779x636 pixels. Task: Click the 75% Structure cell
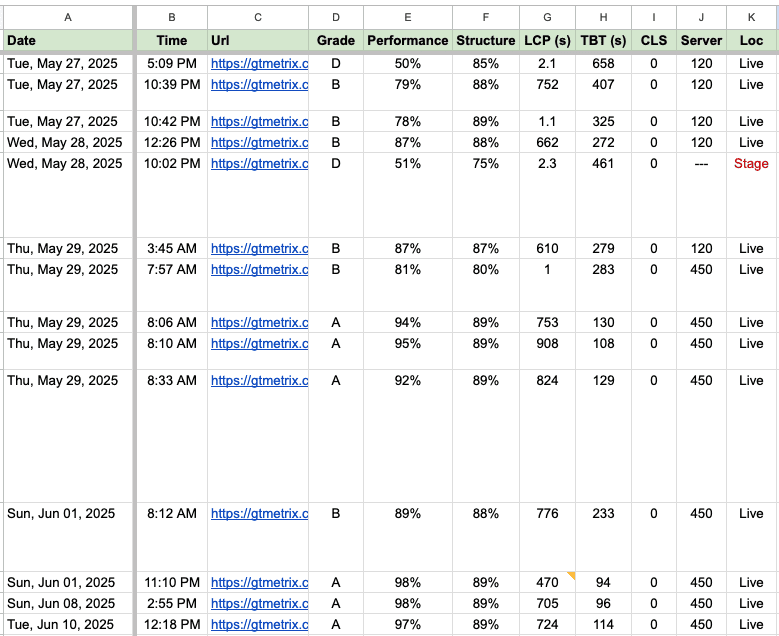[x=485, y=164]
